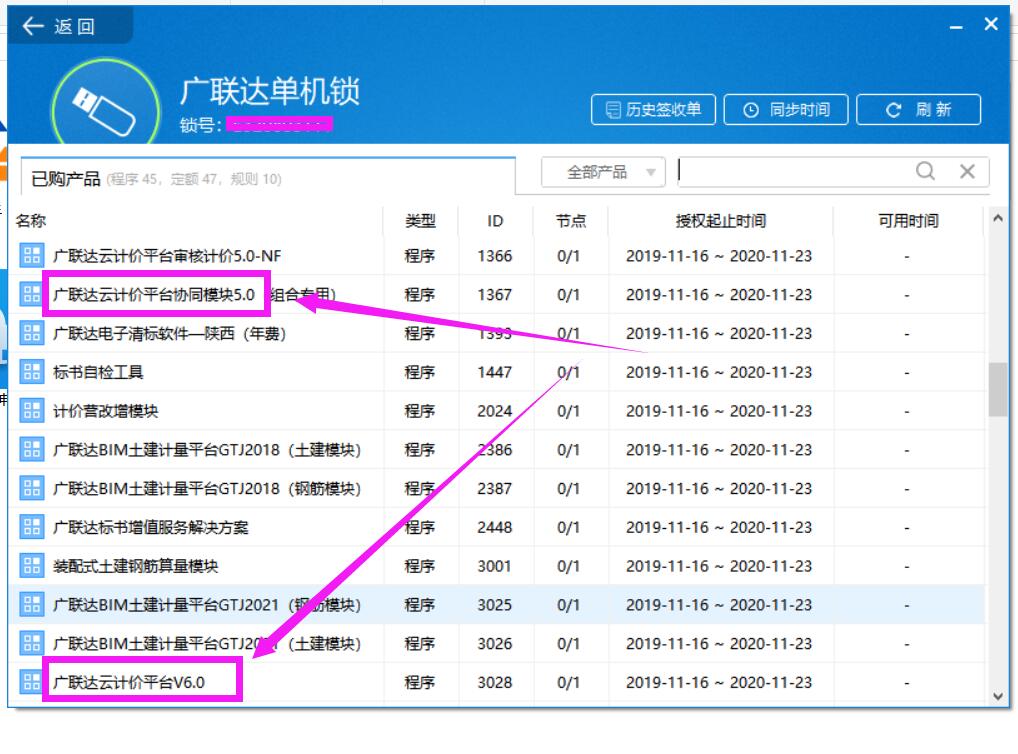Click the icon for 广联达电子清标软件—陕西 row
This screenshot has width=1018, height=754.
pos(31,333)
